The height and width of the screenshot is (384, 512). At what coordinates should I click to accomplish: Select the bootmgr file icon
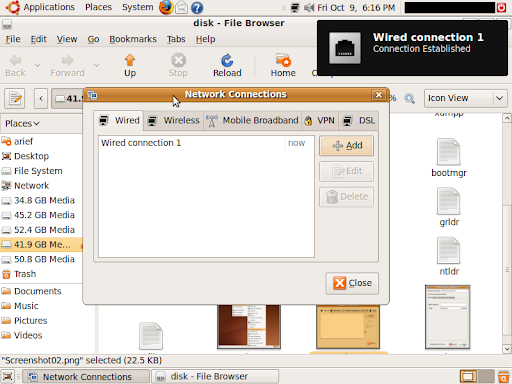click(449, 152)
